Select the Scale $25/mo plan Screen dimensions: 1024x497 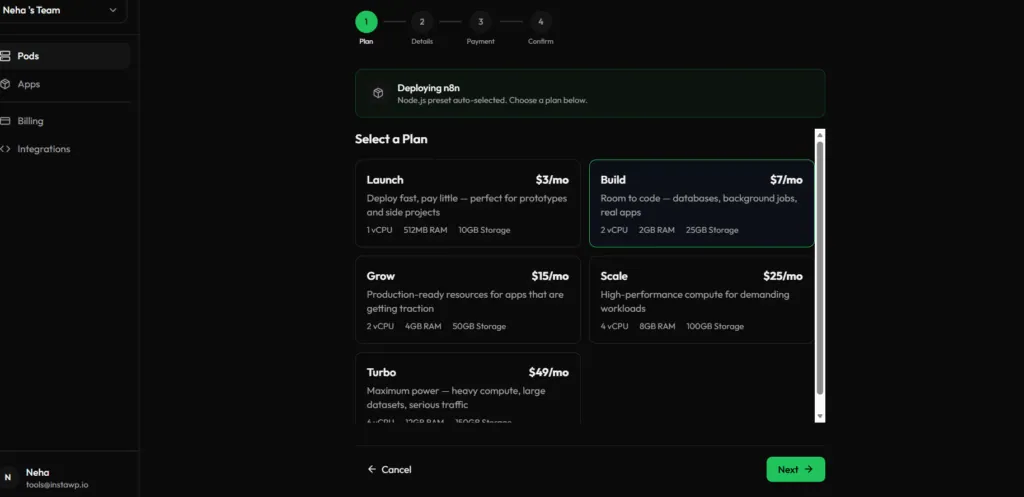pos(701,299)
